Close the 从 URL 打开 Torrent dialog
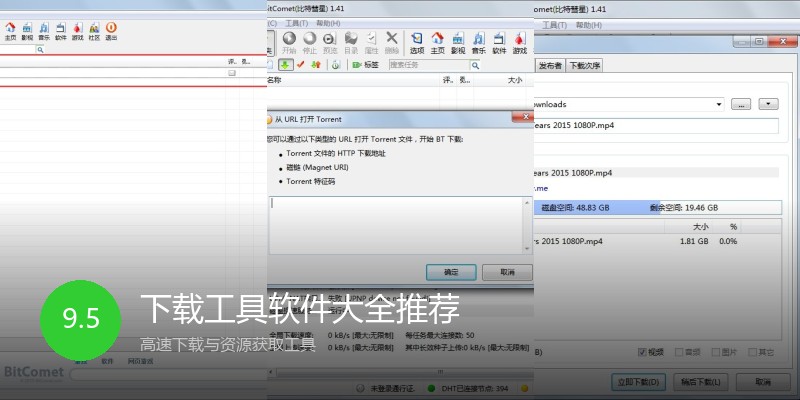This screenshot has height=400, width=800. tap(523, 117)
